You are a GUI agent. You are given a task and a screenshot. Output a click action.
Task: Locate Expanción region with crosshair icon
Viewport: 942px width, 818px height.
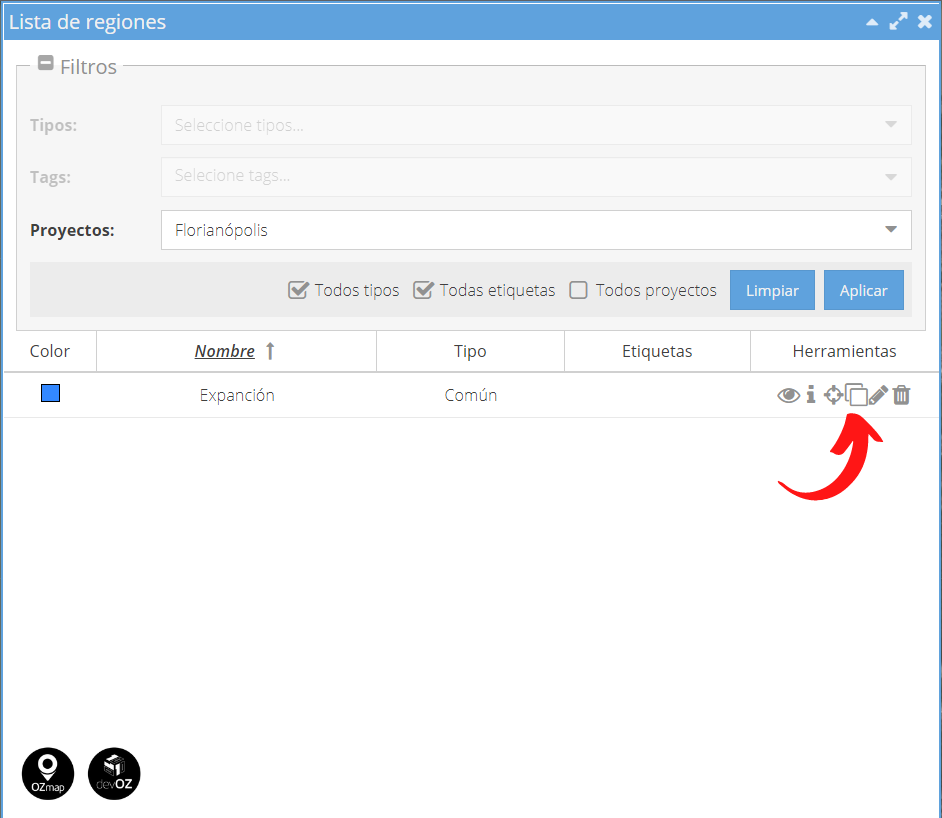pos(833,395)
